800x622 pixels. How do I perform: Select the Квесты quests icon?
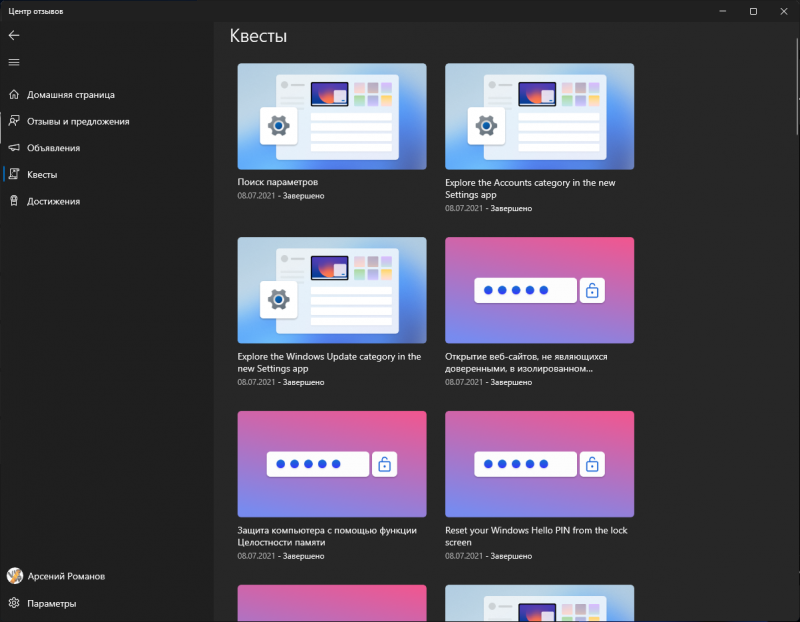click(x=14, y=174)
